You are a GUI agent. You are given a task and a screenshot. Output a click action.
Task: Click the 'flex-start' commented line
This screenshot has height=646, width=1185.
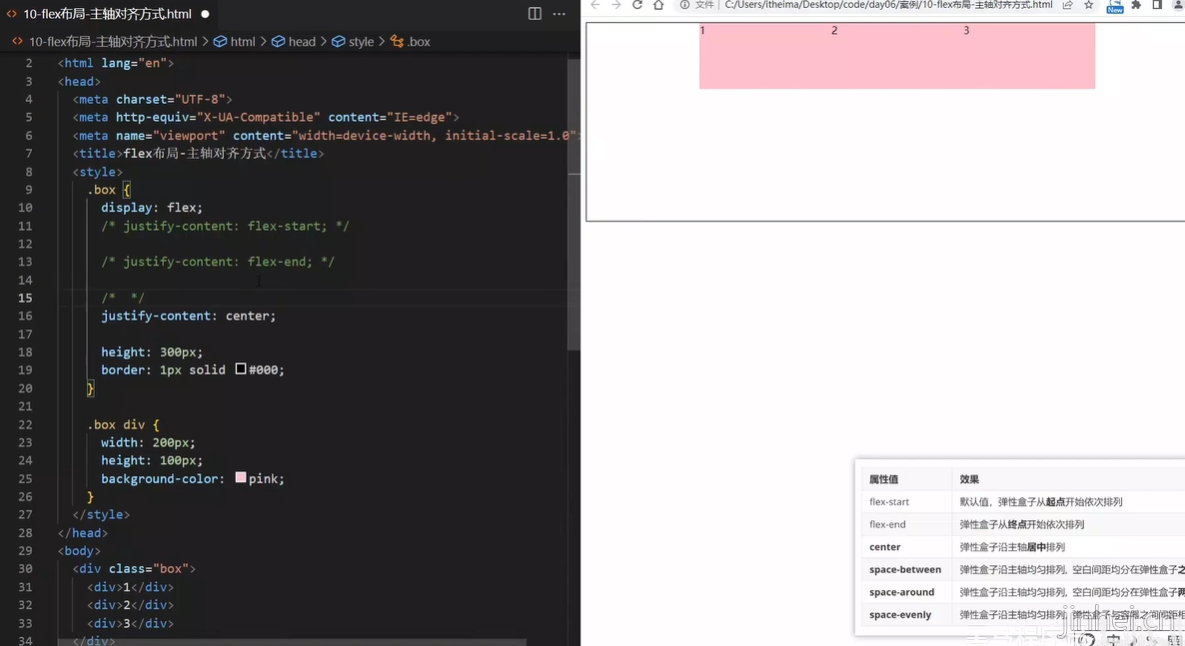point(225,226)
